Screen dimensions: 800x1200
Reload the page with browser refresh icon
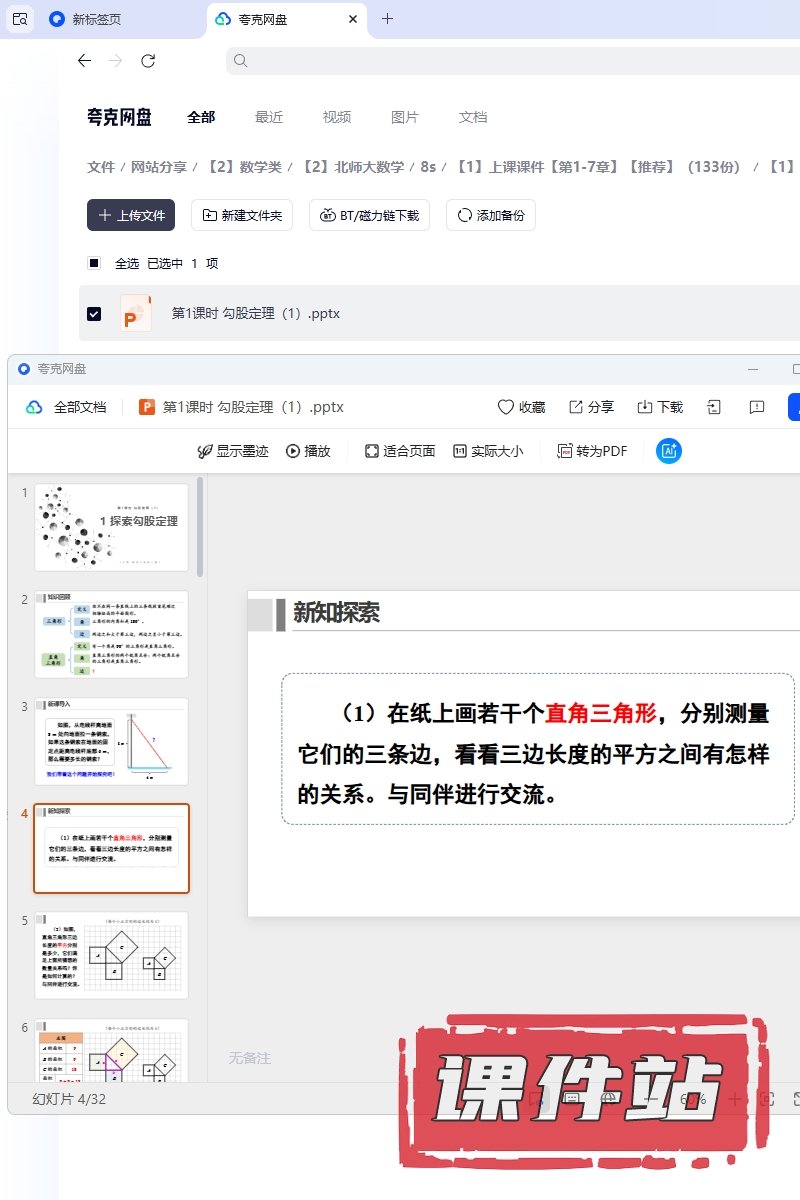[148, 61]
